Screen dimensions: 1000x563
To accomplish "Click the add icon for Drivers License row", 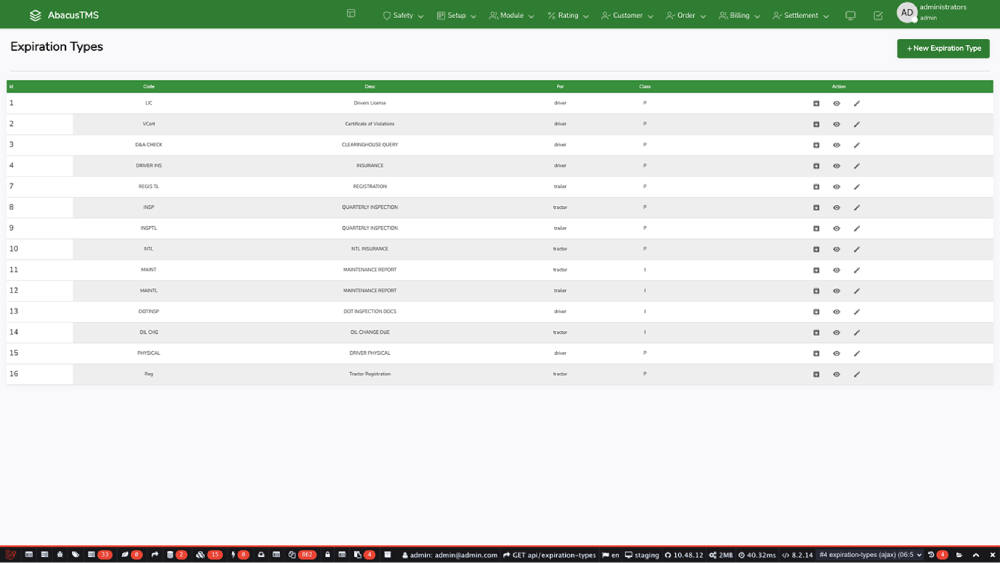I will pyautogui.click(x=816, y=103).
